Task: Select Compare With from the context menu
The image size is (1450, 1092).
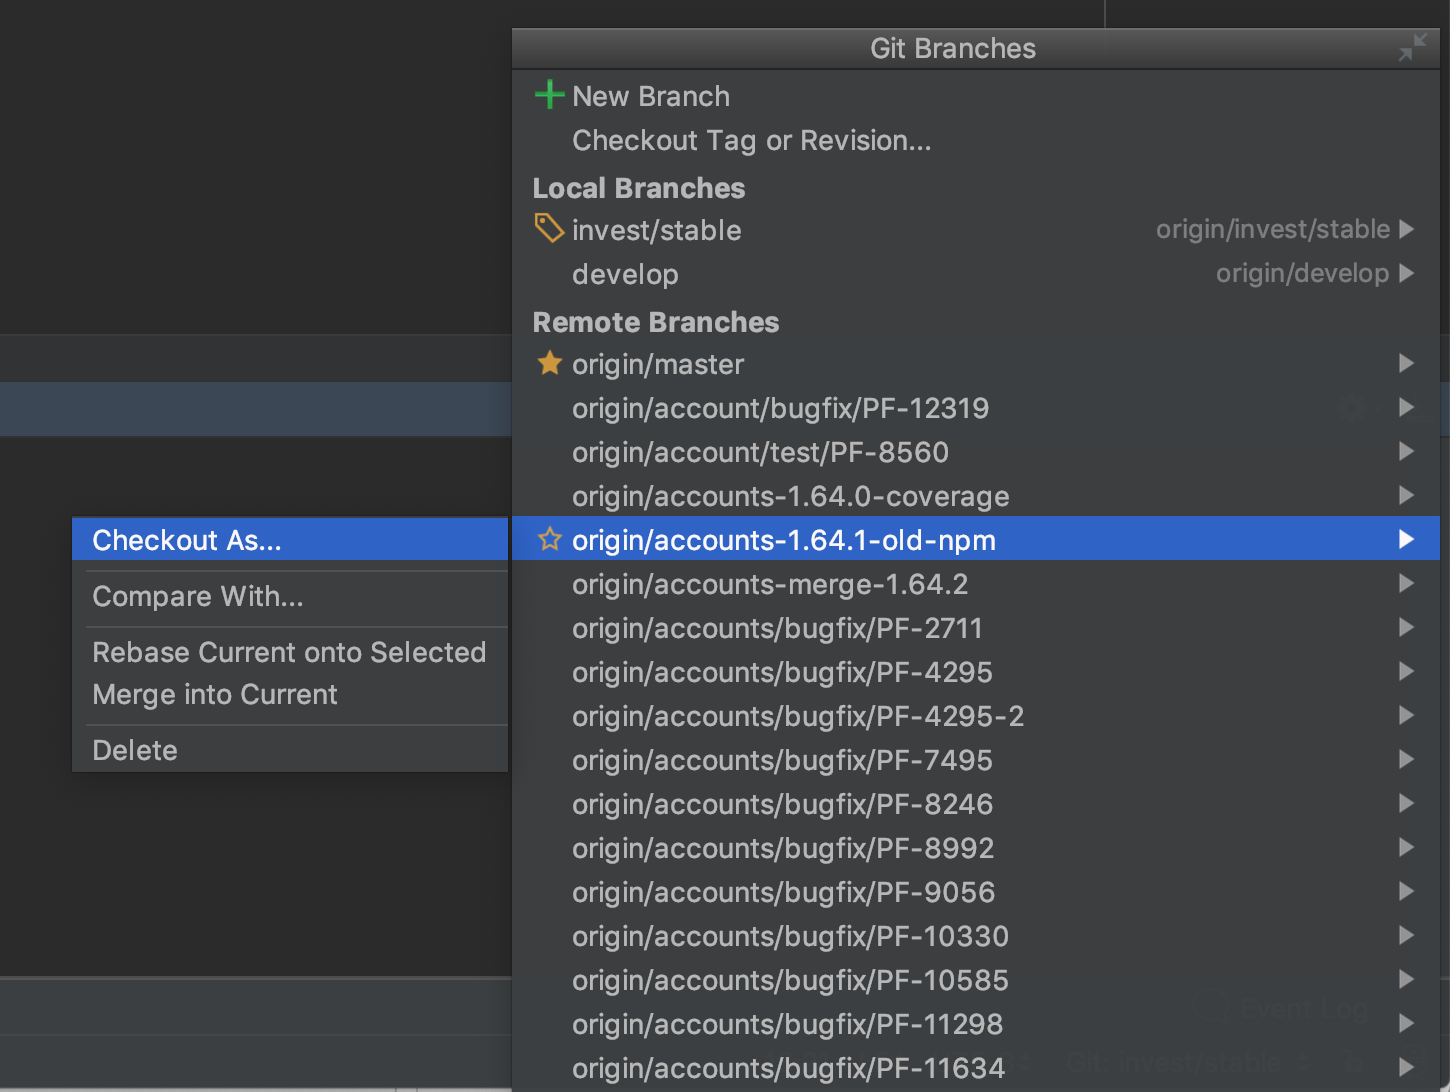Action: (x=197, y=596)
